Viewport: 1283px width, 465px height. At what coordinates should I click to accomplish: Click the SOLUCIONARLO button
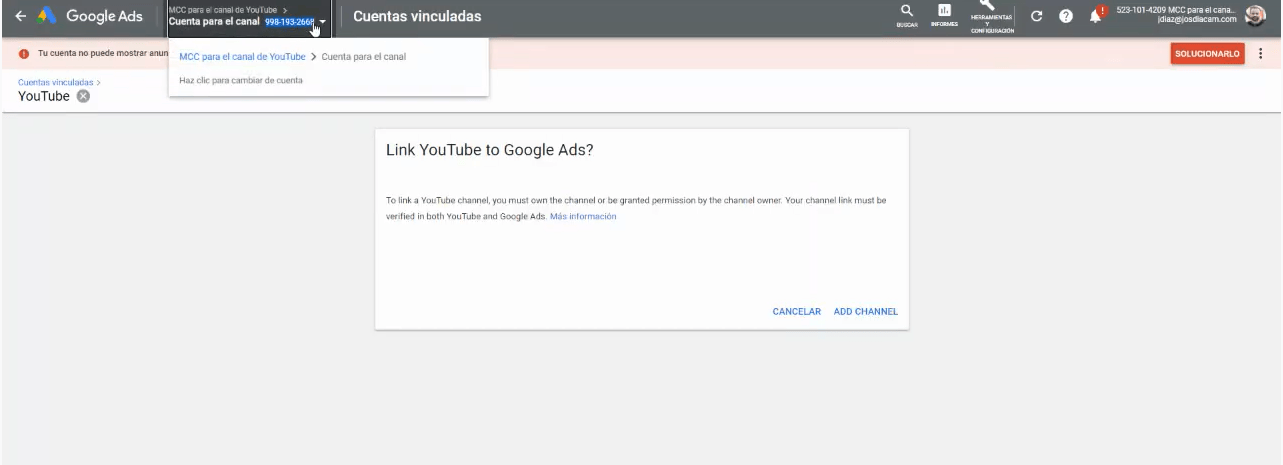(1207, 54)
